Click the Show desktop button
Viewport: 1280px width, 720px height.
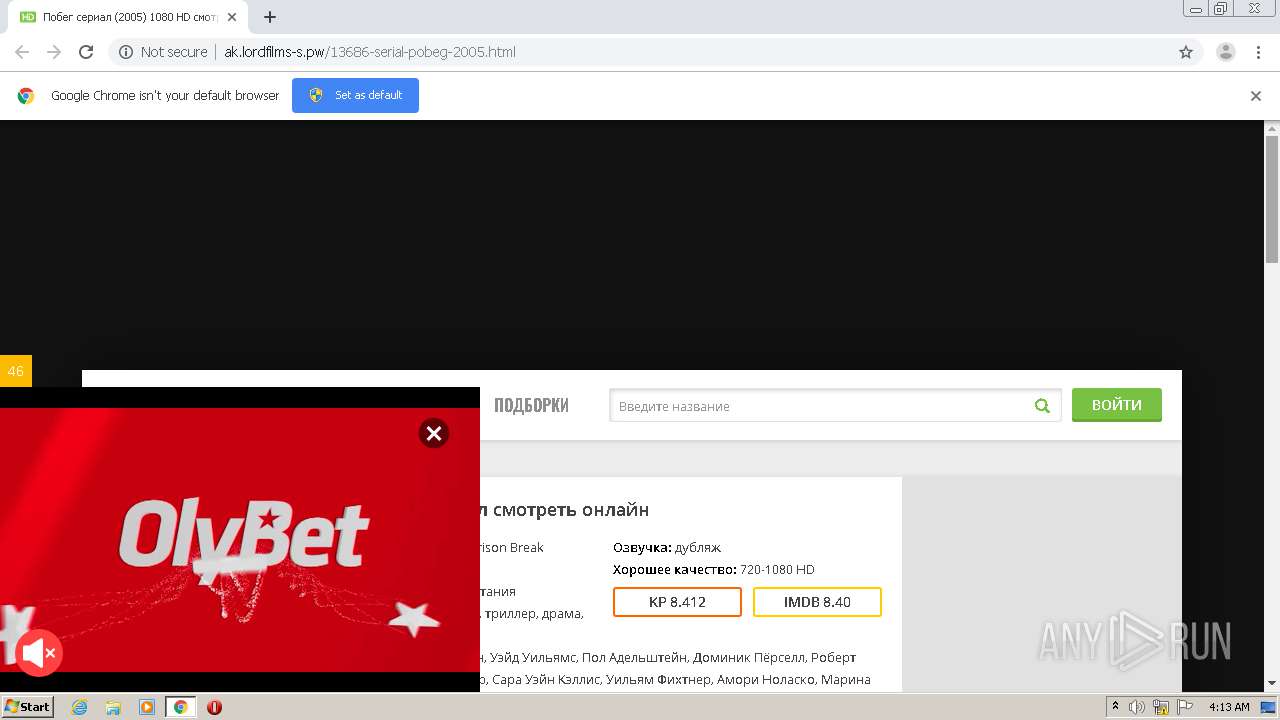[1269, 707]
